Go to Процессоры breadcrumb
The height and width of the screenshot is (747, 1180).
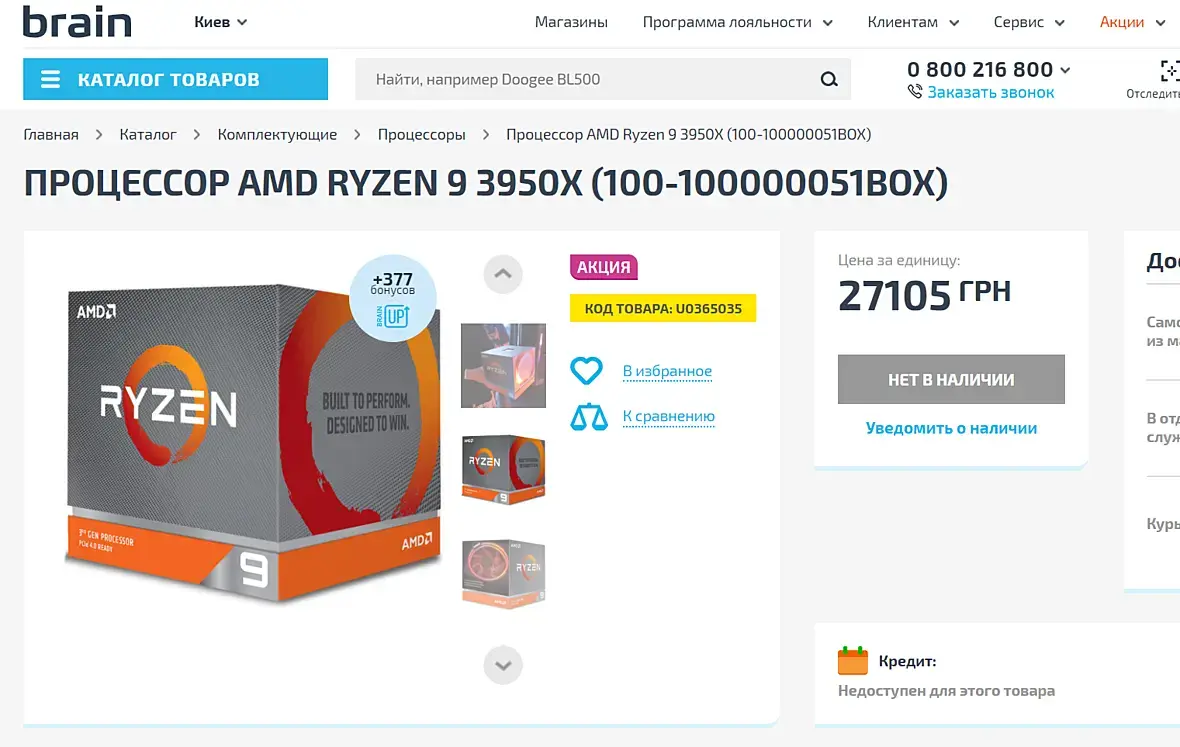(421, 134)
